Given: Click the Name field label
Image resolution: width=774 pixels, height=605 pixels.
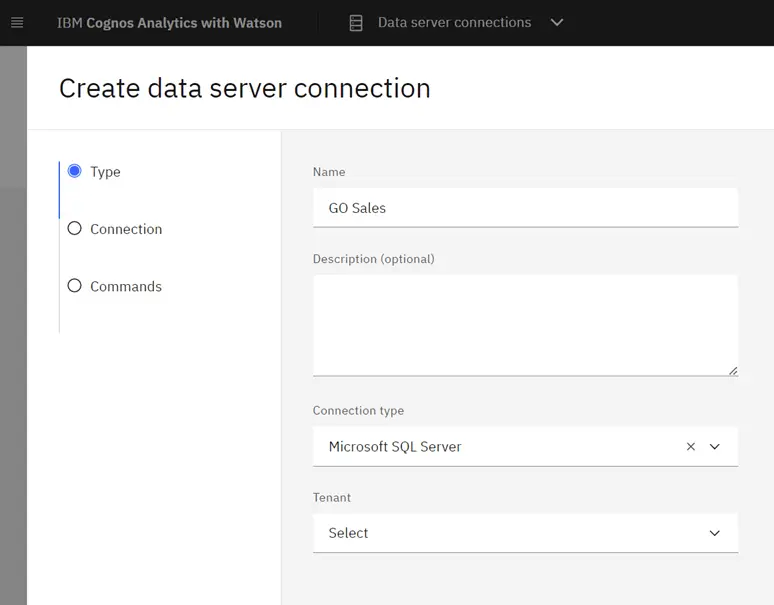Looking at the screenshot, I should pos(329,172).
